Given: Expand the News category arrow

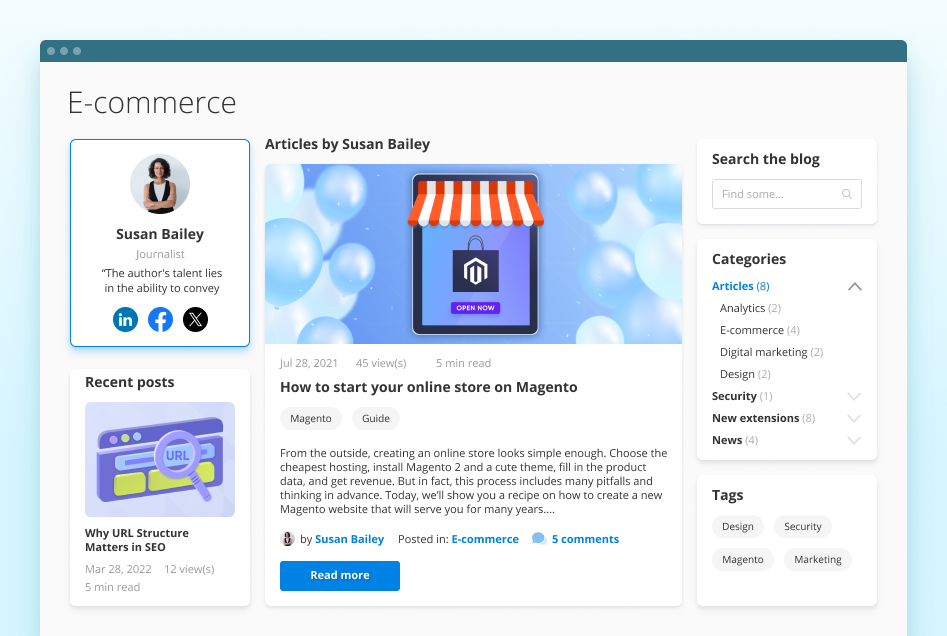Looking at the screenshot, I should (x=854, y=441).
